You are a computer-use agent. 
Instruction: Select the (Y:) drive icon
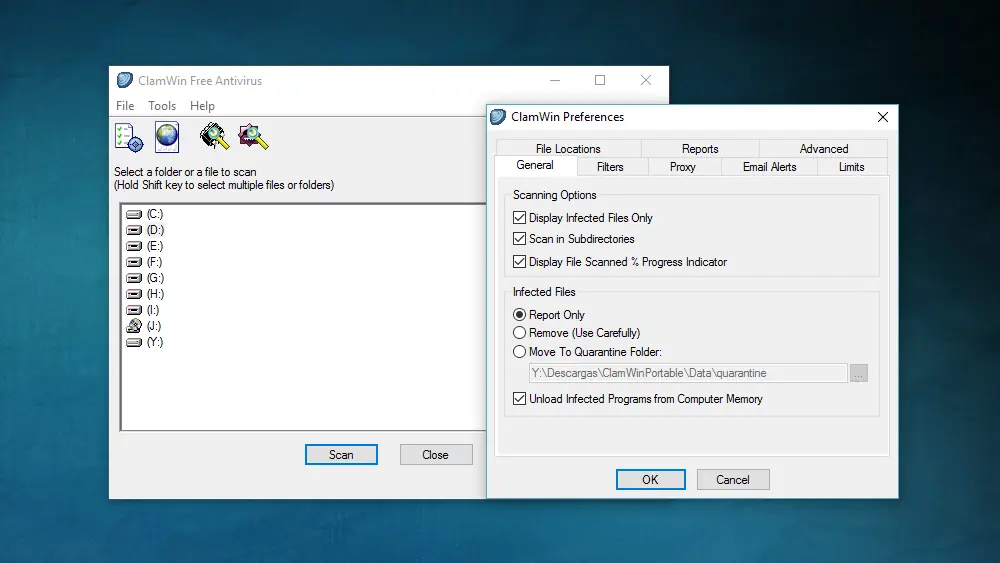pyautogui.click(x=134, y=342)
